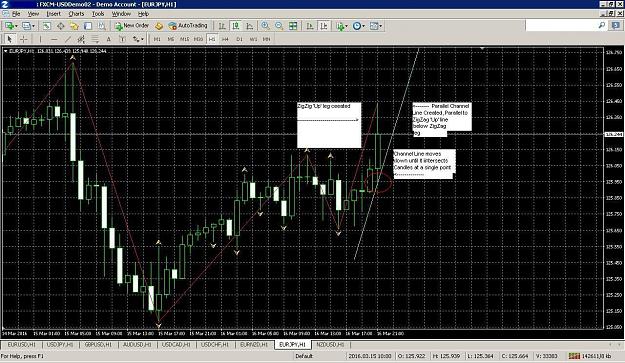The image size is (625, 363).
Task: Switch timeframe to H4
Action: coord(225,39)
